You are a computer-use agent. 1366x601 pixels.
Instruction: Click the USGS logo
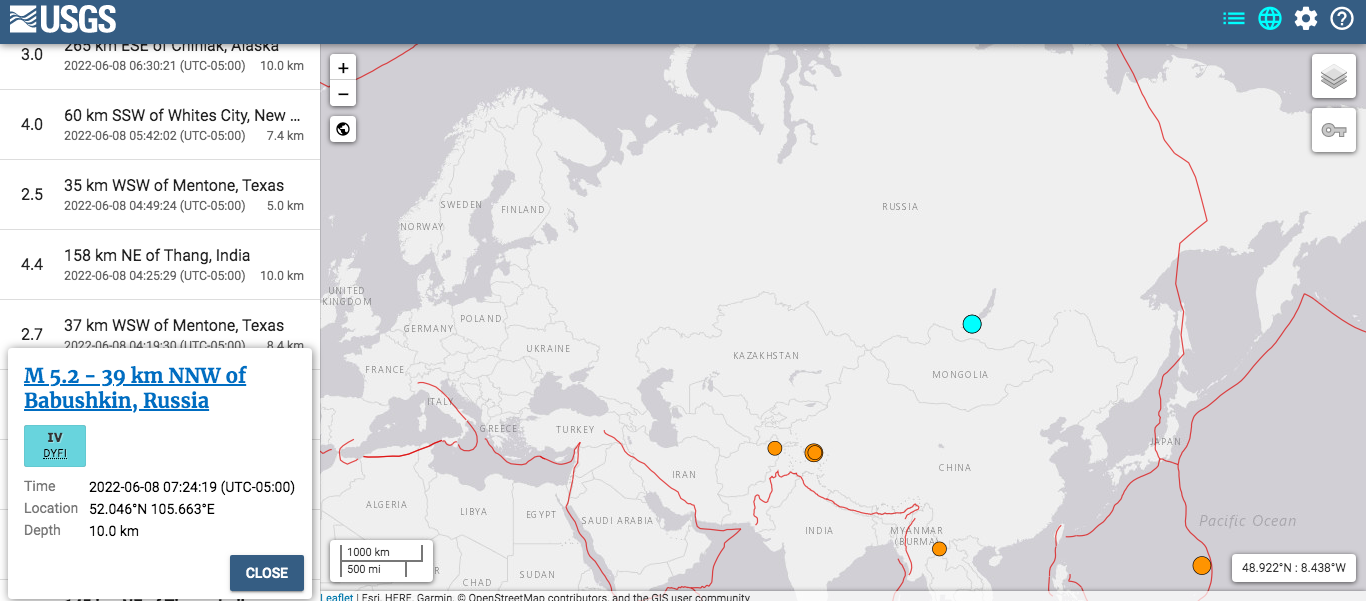coord(62,18)
